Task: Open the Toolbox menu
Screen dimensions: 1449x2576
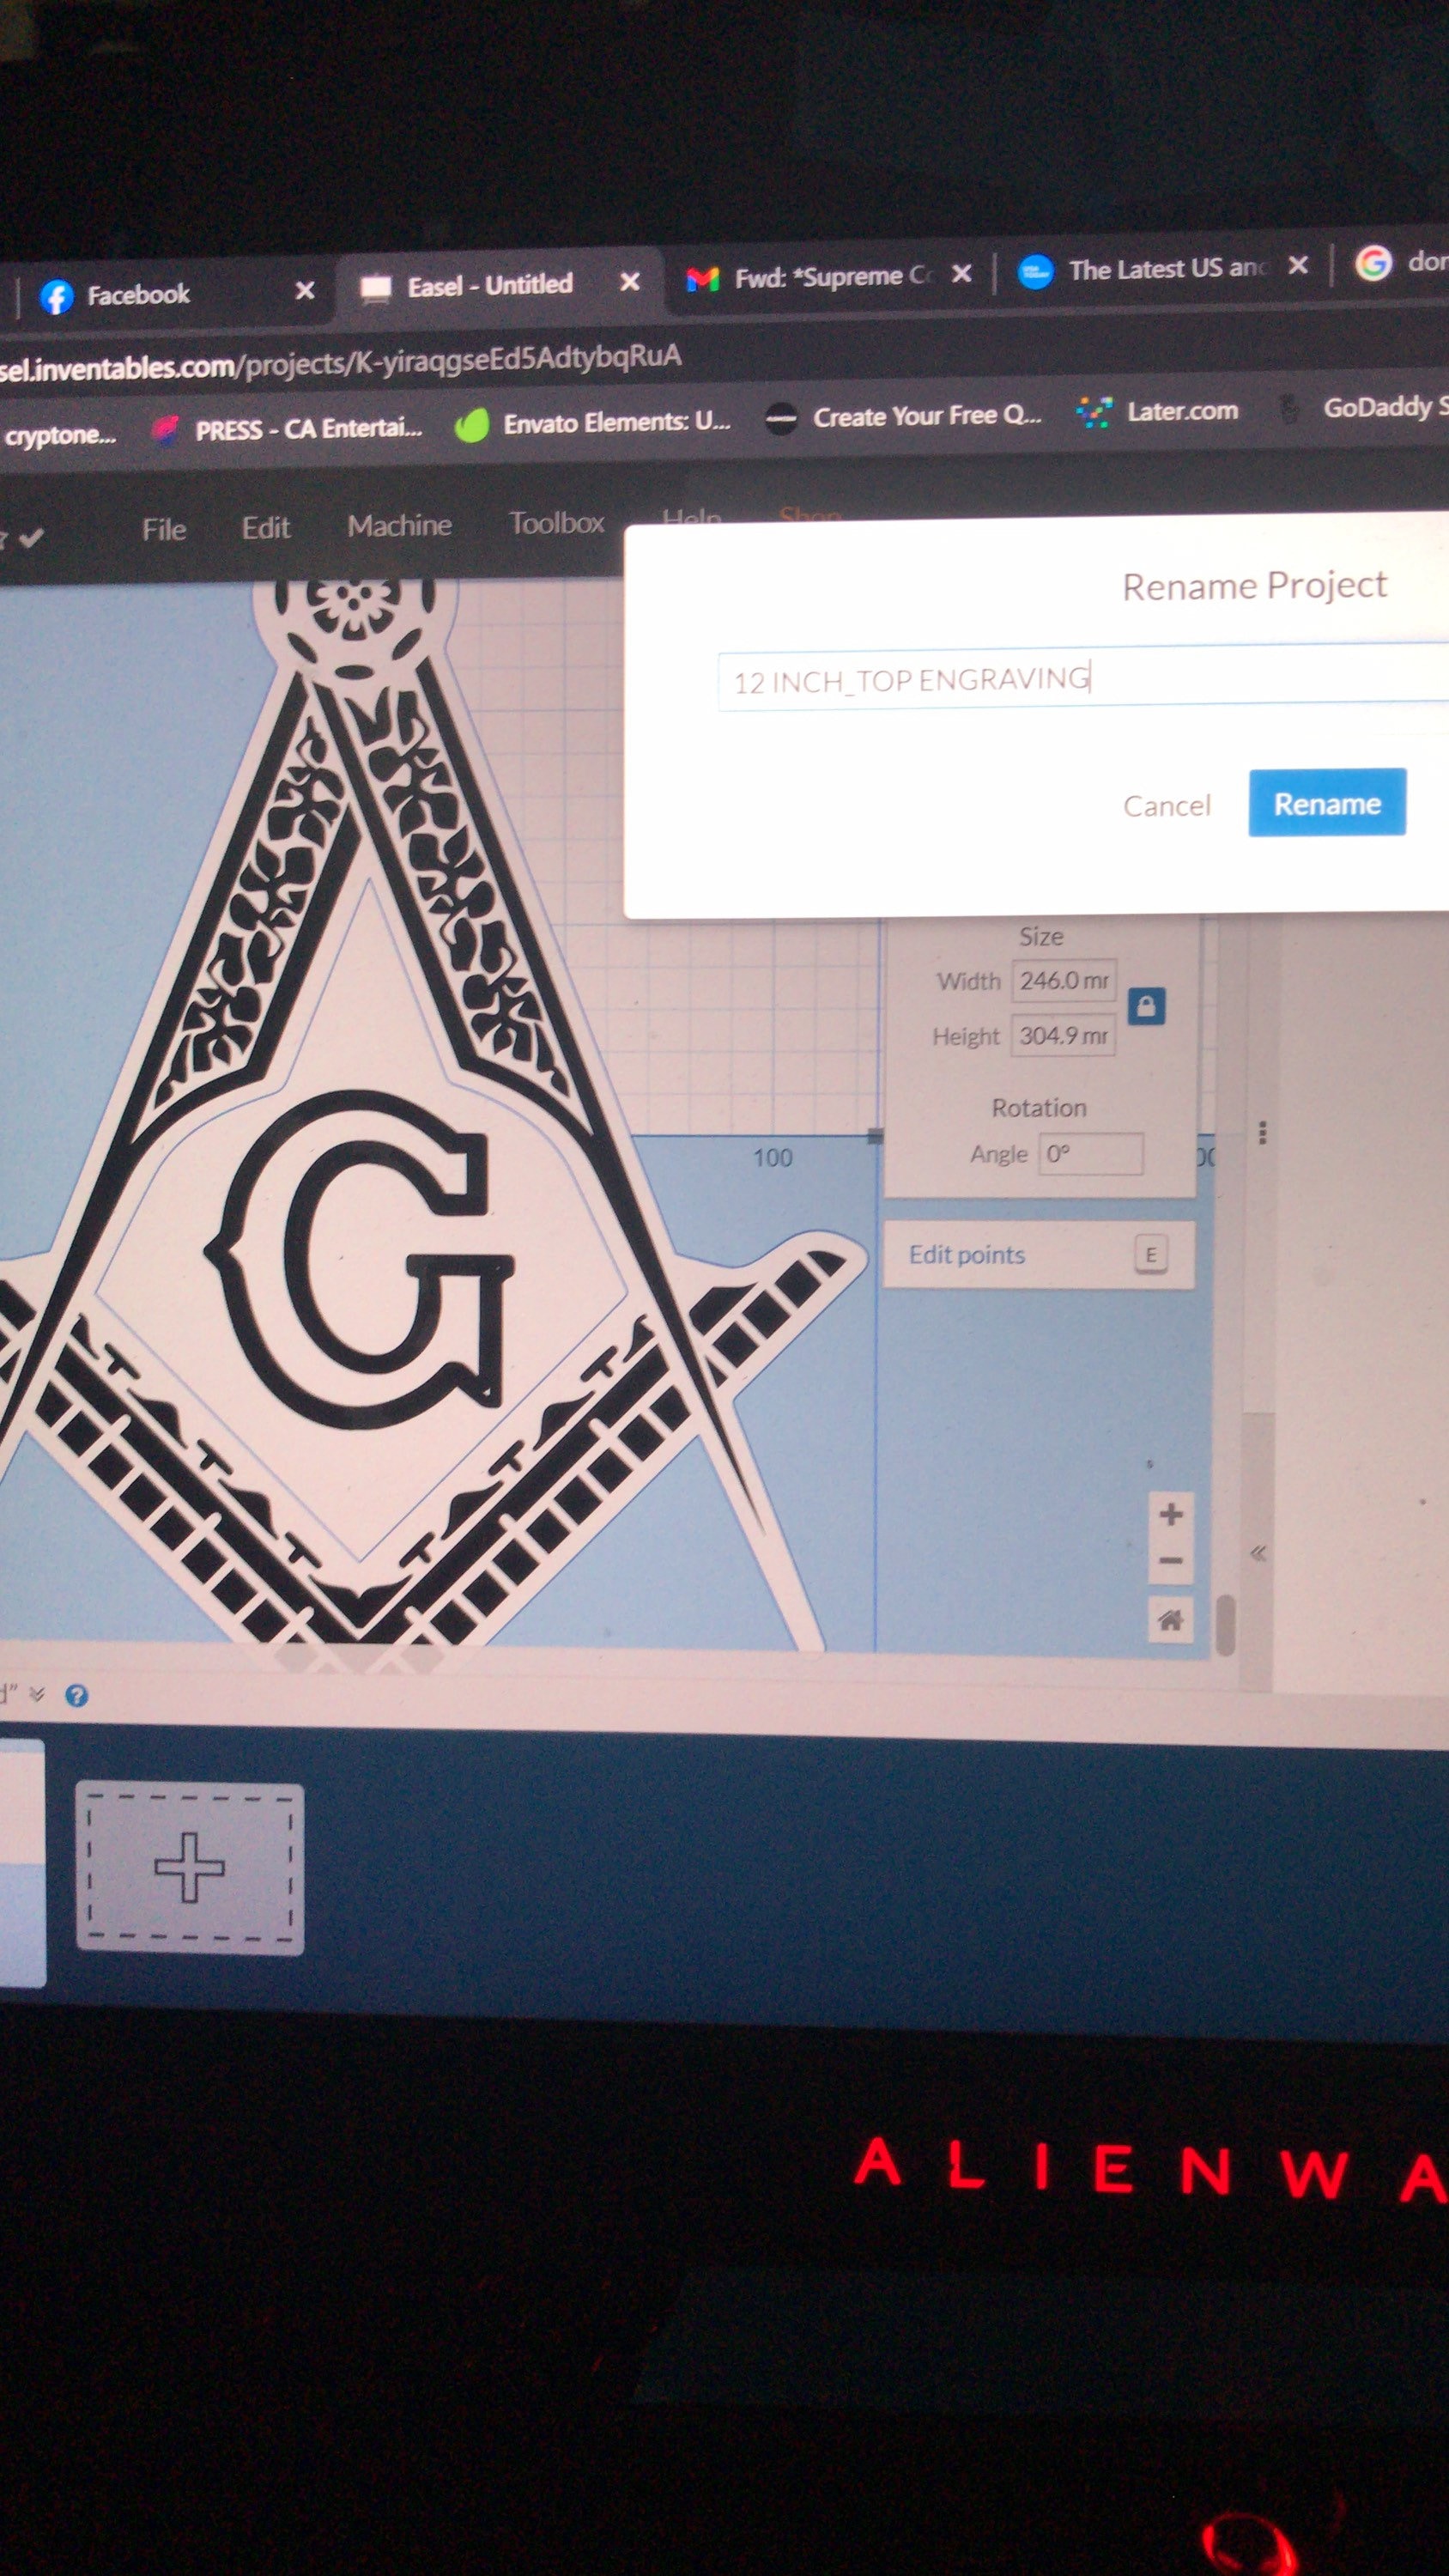Action: (557, 523)
